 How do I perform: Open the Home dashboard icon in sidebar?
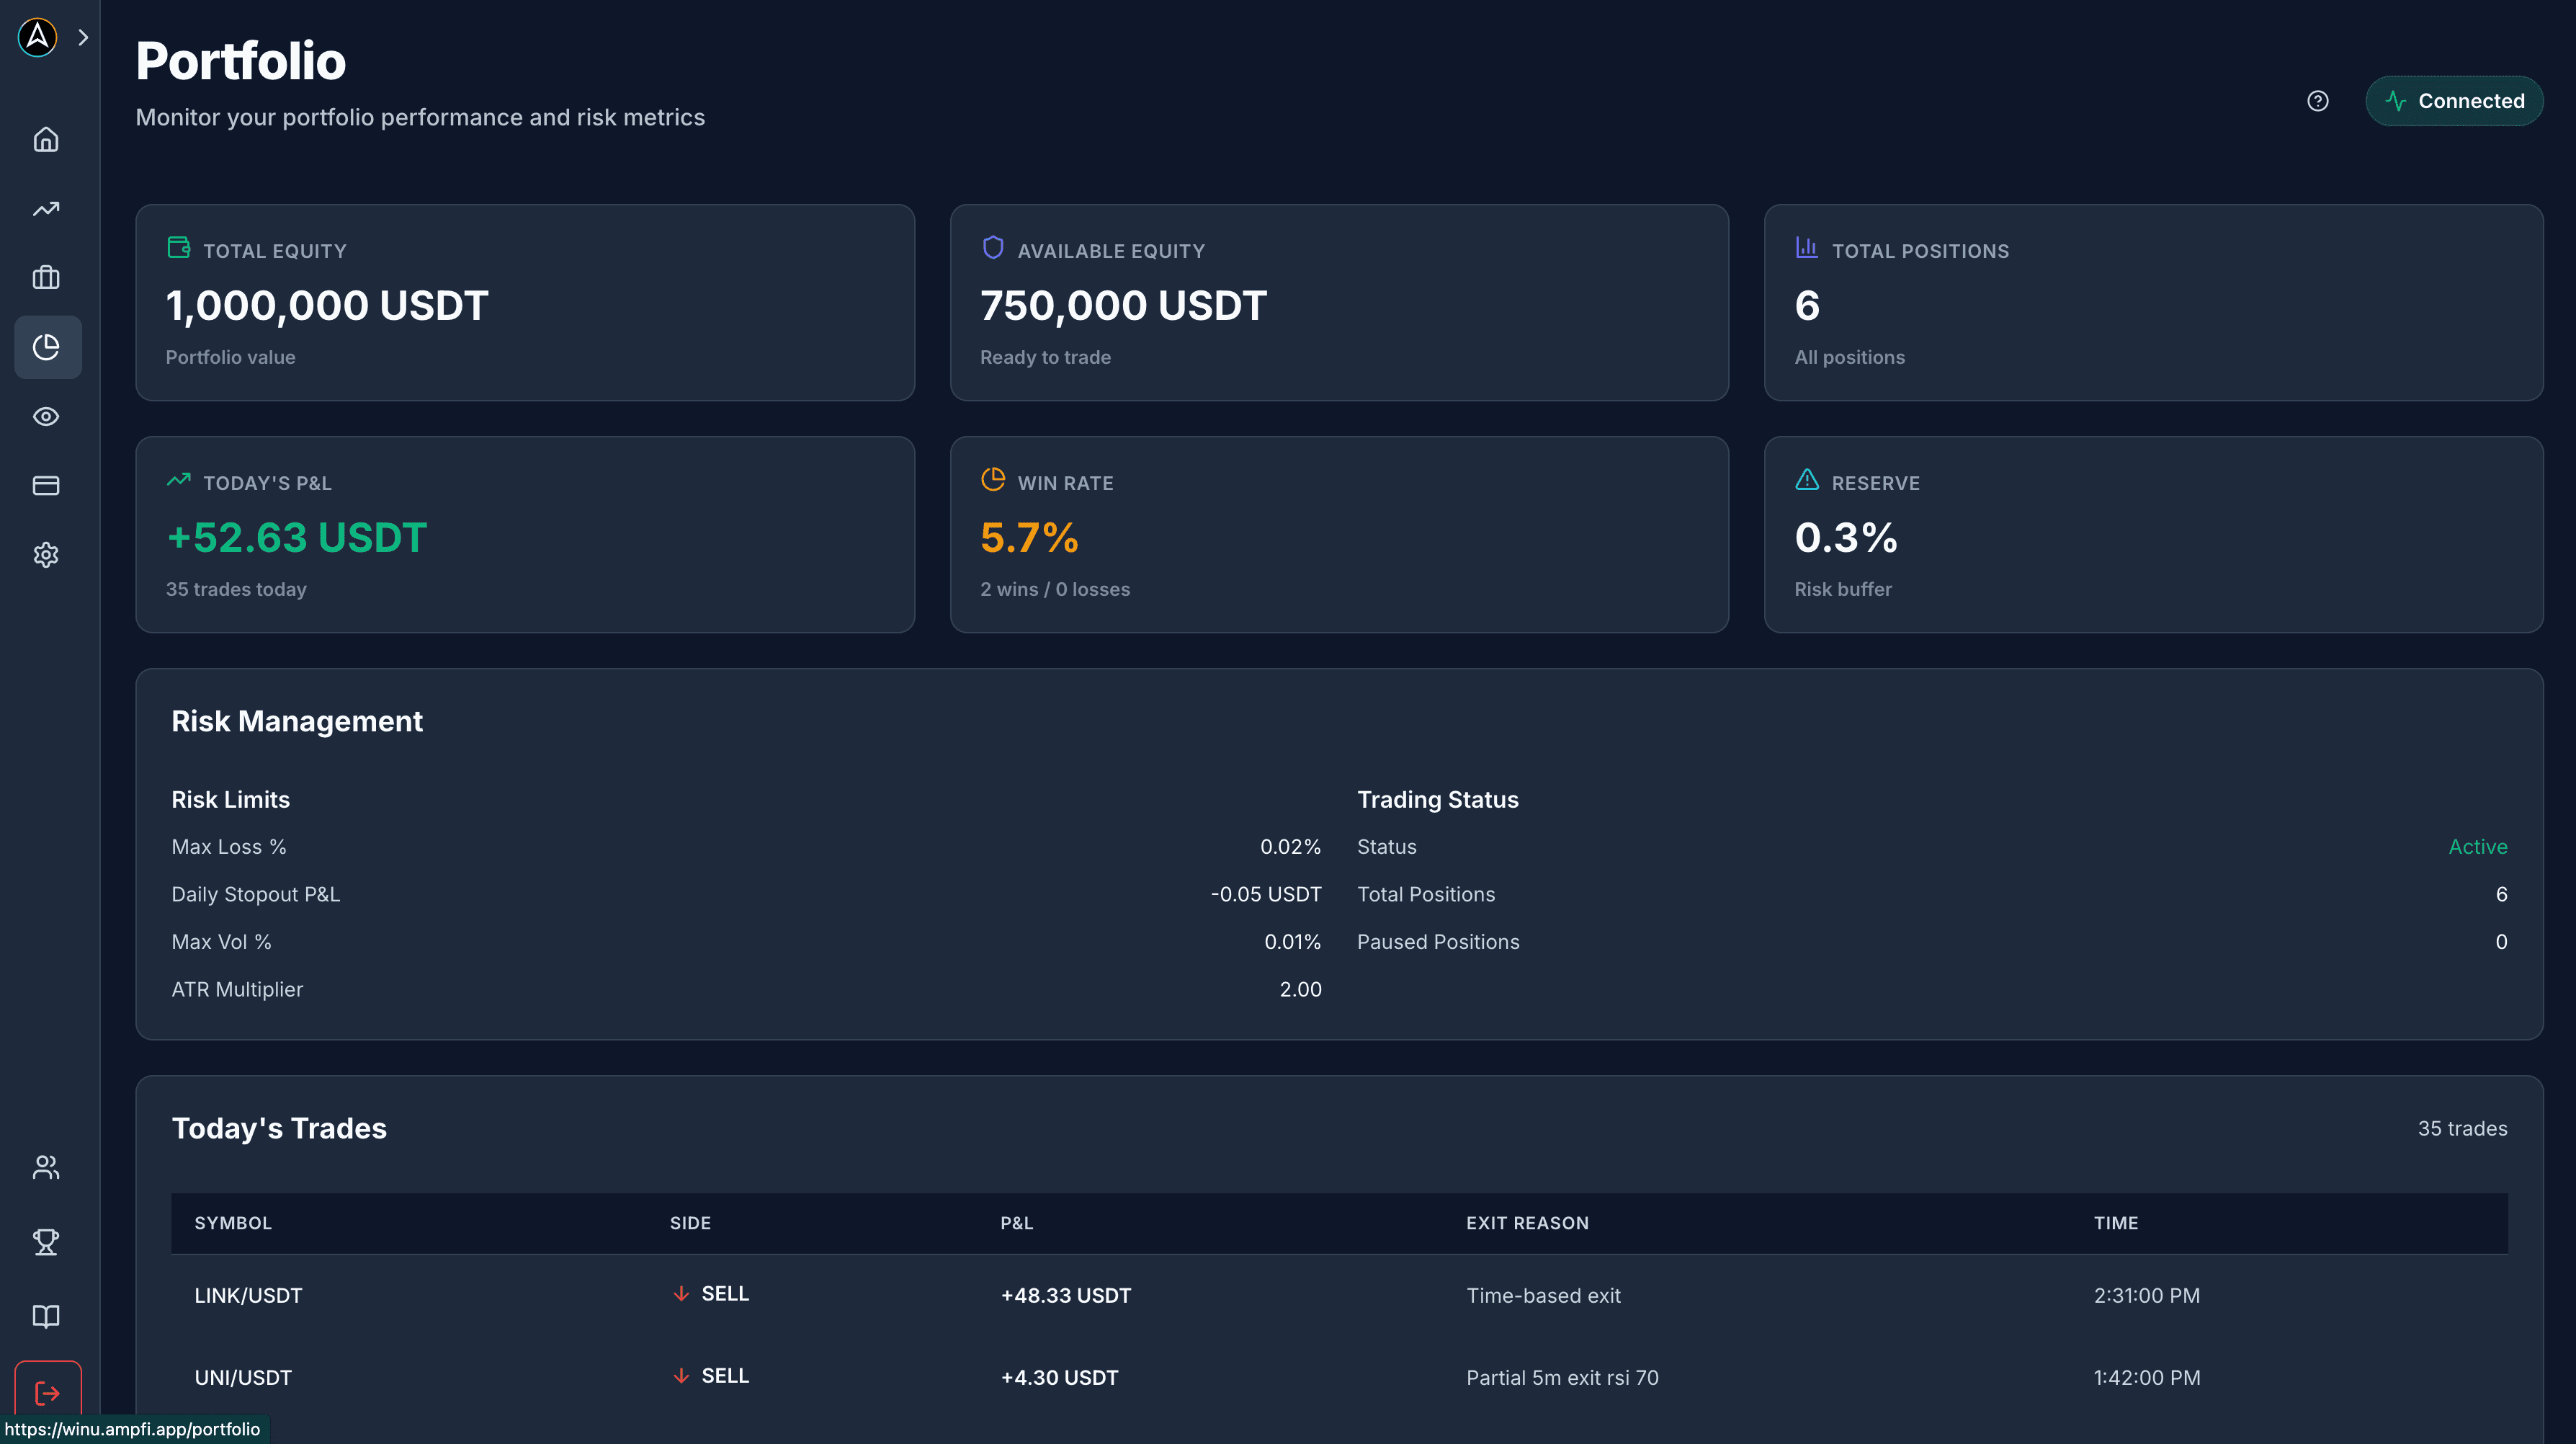pos(46,139)
